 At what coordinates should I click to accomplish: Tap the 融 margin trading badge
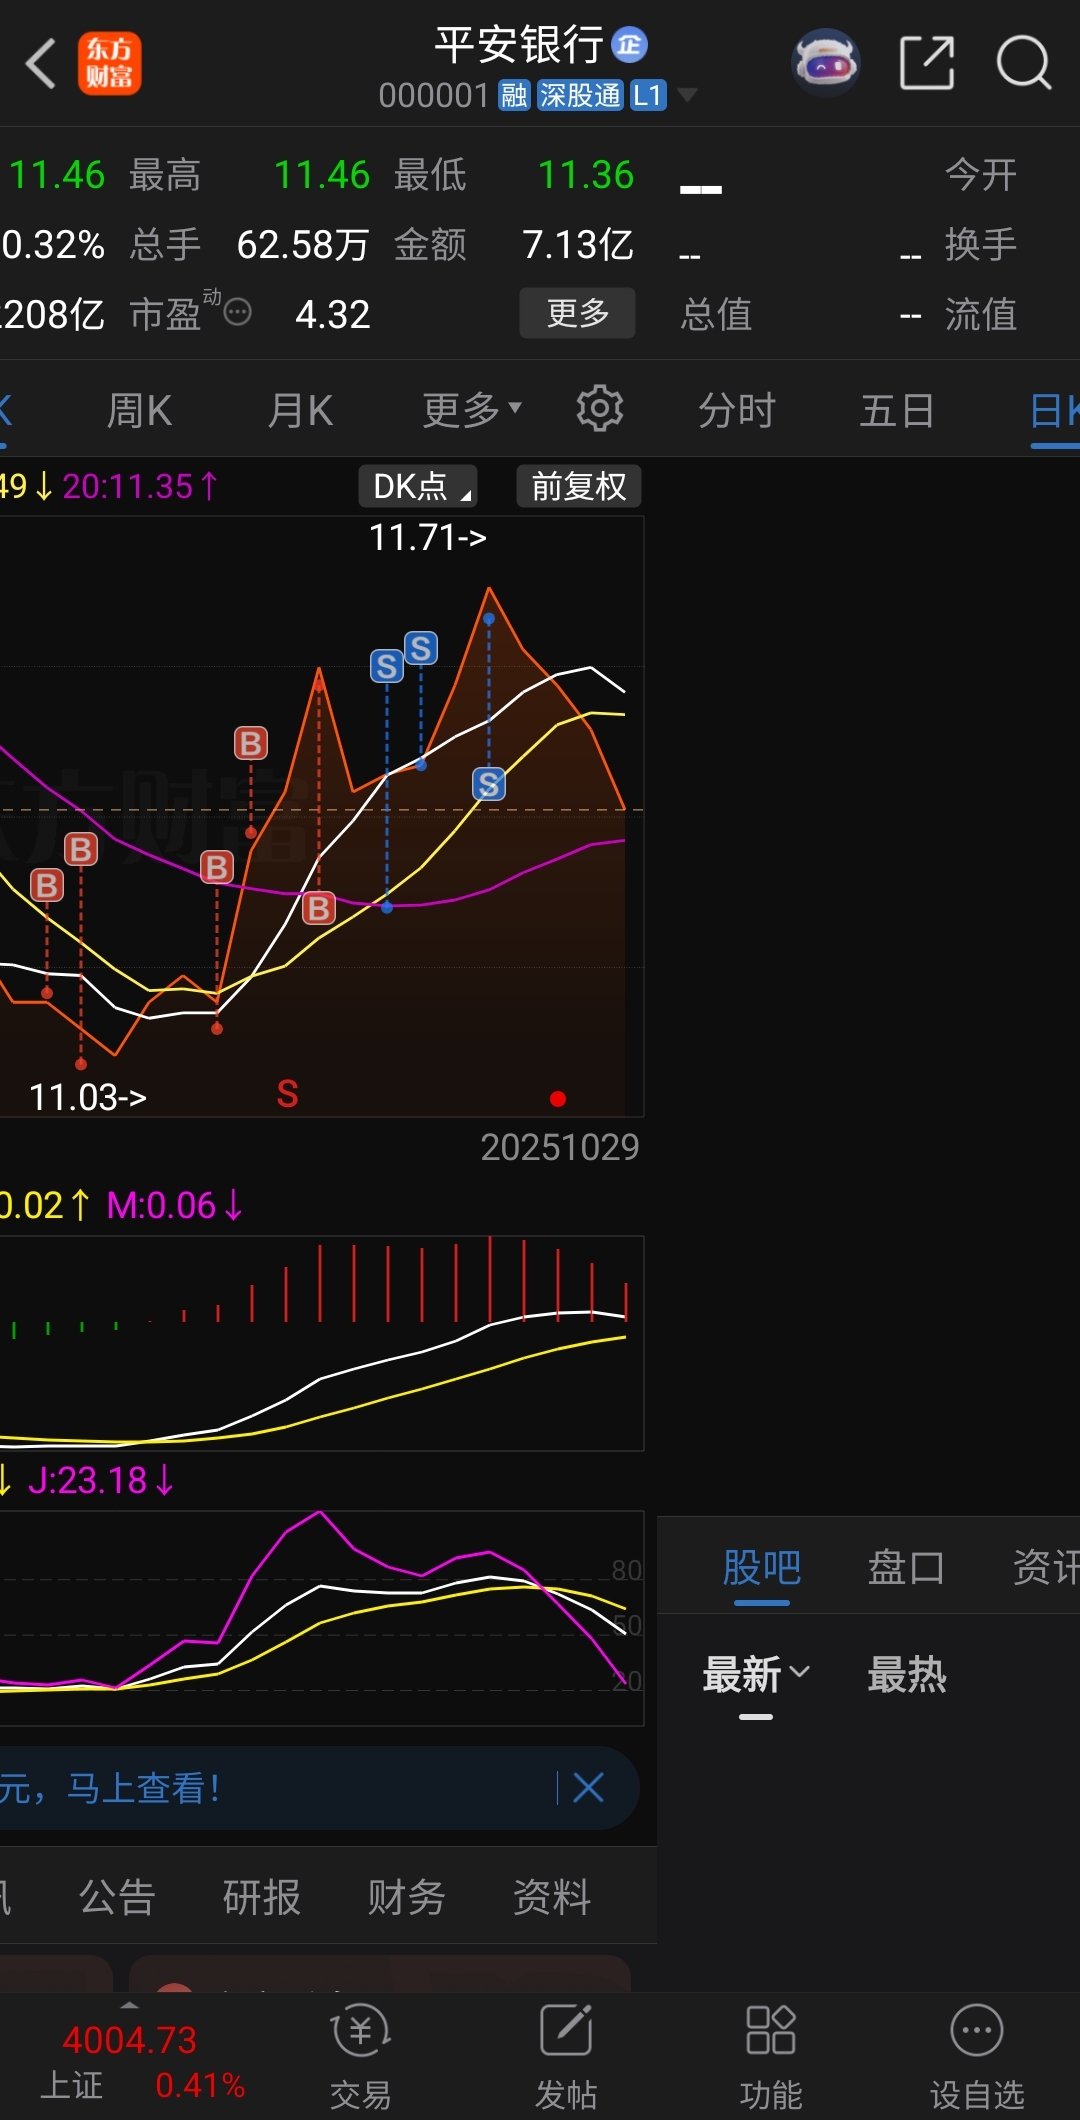(514, 95)
